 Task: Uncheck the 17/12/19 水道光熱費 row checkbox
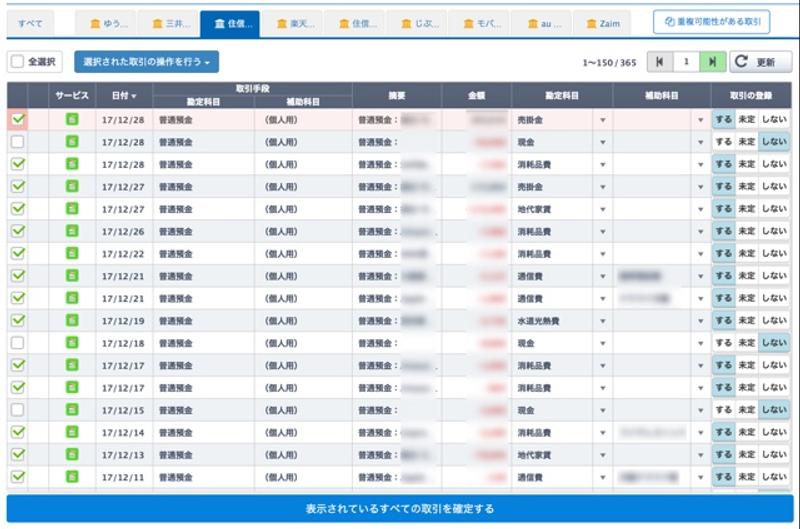18,320
